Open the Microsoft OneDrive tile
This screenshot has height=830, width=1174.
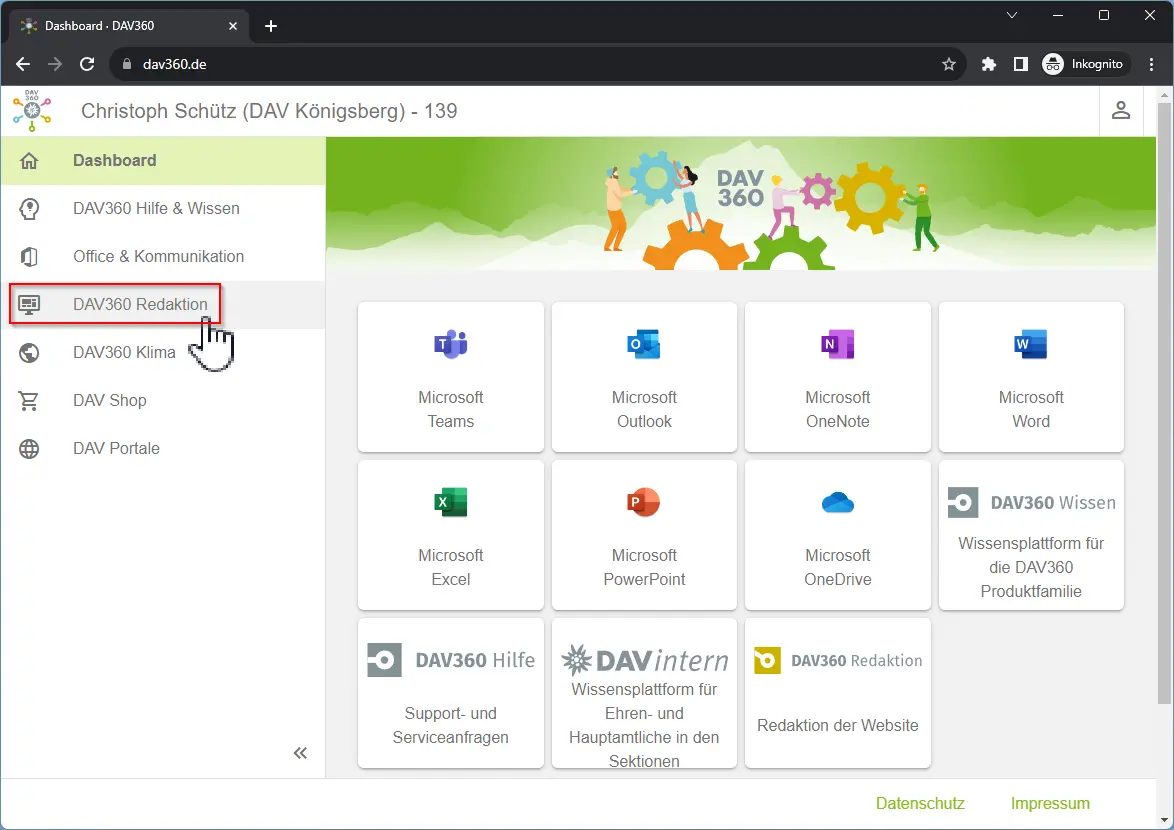pos(837,535)
